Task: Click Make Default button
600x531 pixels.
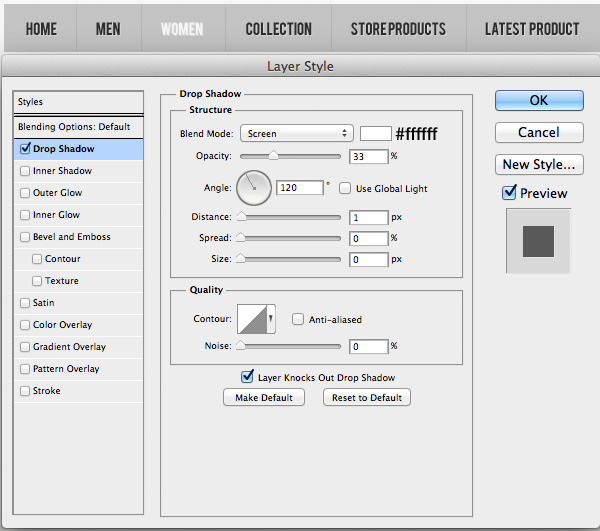Action: 264,397
